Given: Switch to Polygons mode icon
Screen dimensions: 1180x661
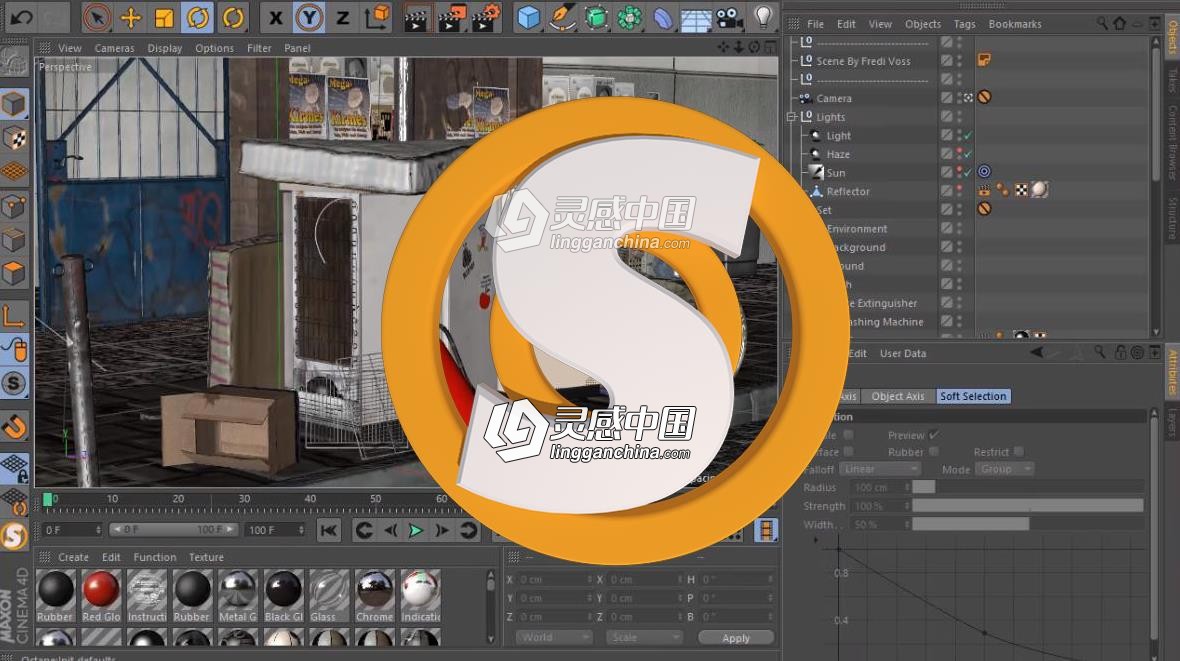Looking at the screenshot, I should 14,273.
